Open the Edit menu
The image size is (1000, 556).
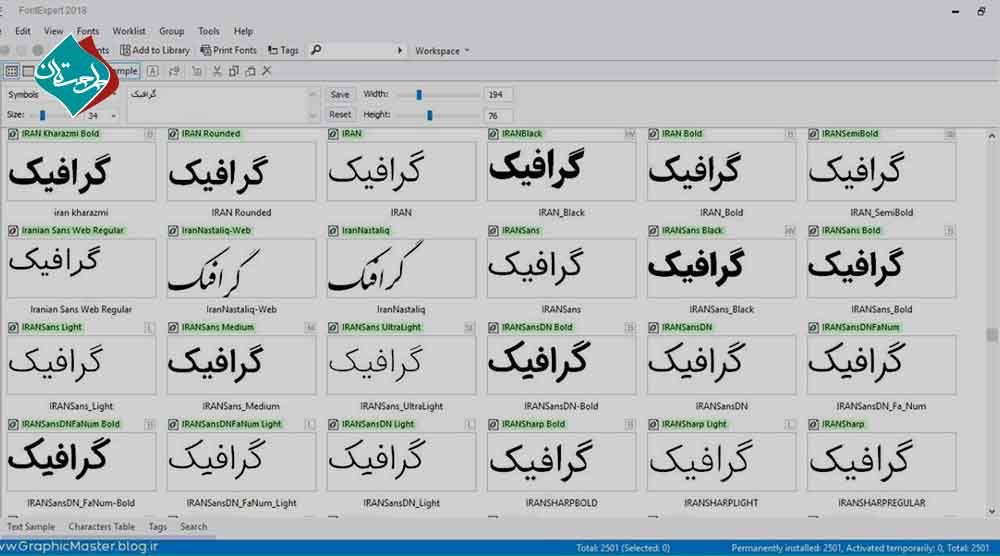point(23,31)
